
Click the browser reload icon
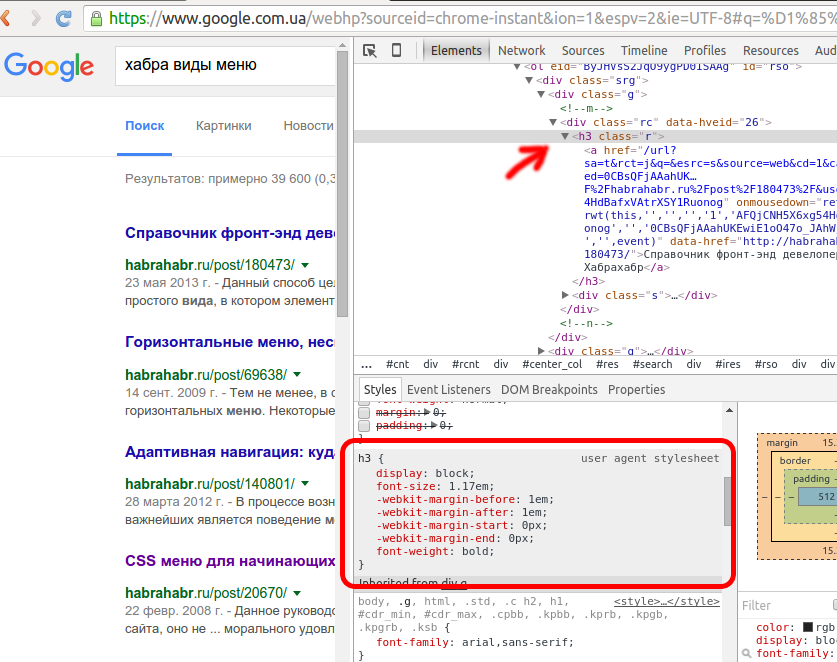coord(65,16)
